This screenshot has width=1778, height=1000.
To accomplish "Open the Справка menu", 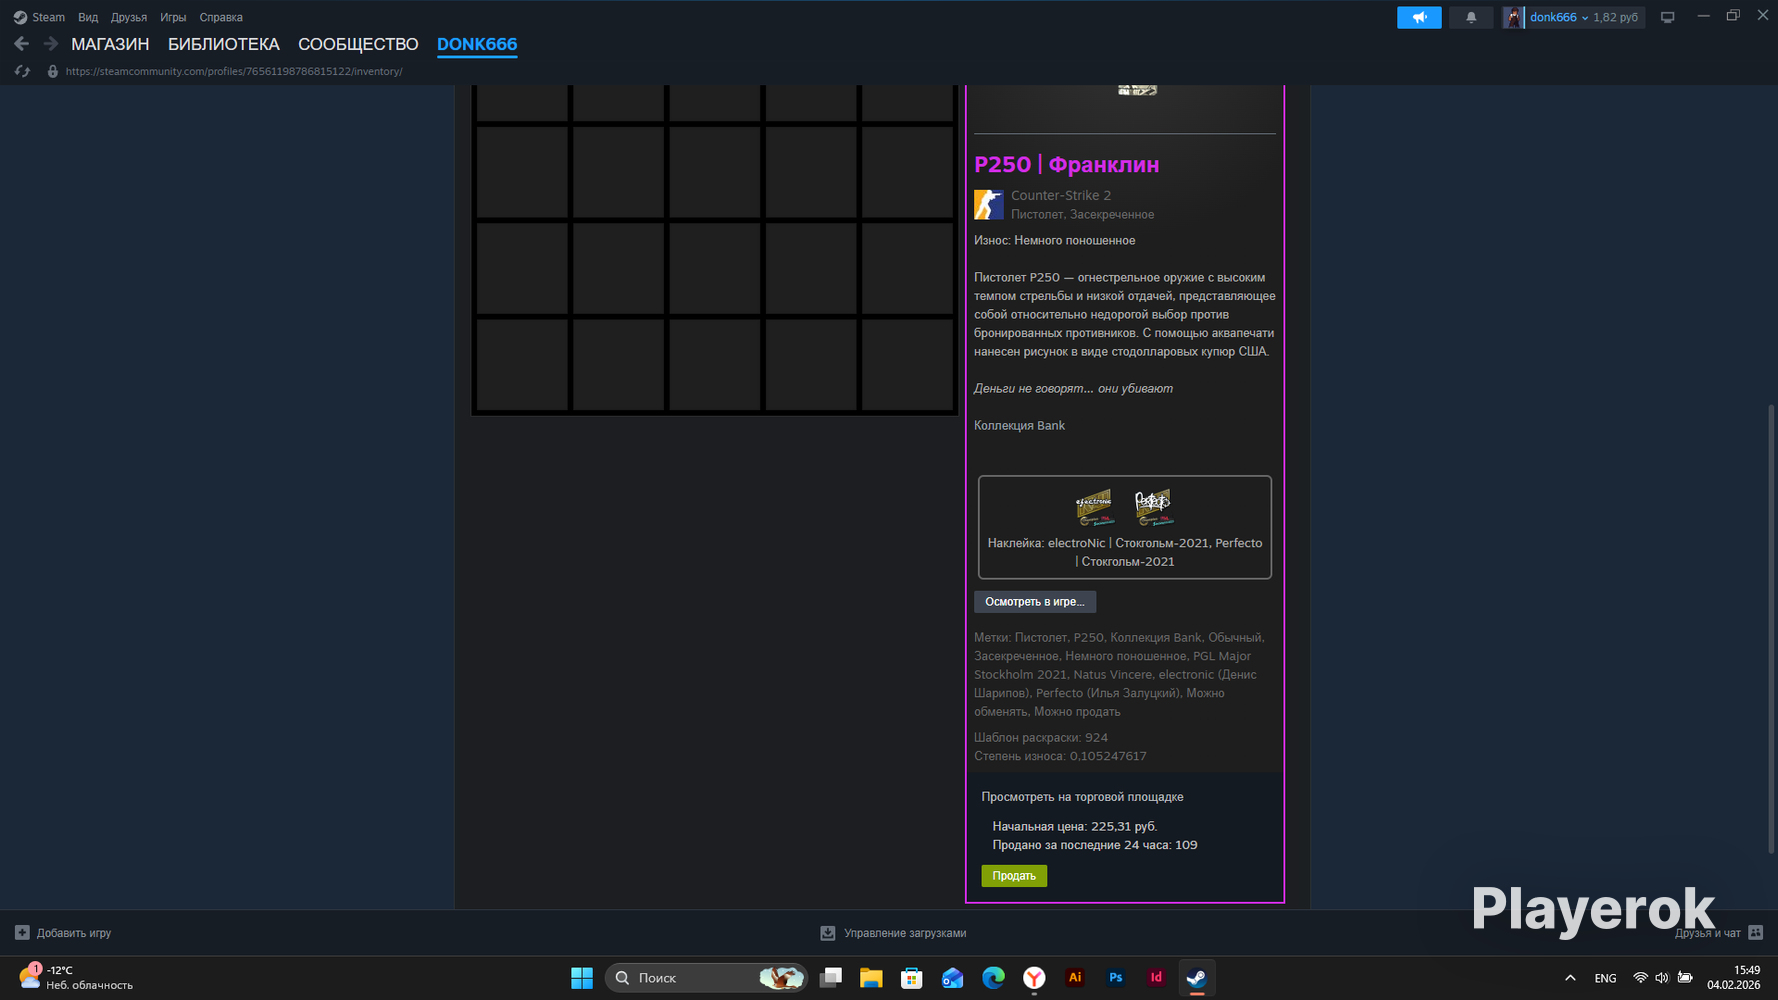I will coord(221,17).
